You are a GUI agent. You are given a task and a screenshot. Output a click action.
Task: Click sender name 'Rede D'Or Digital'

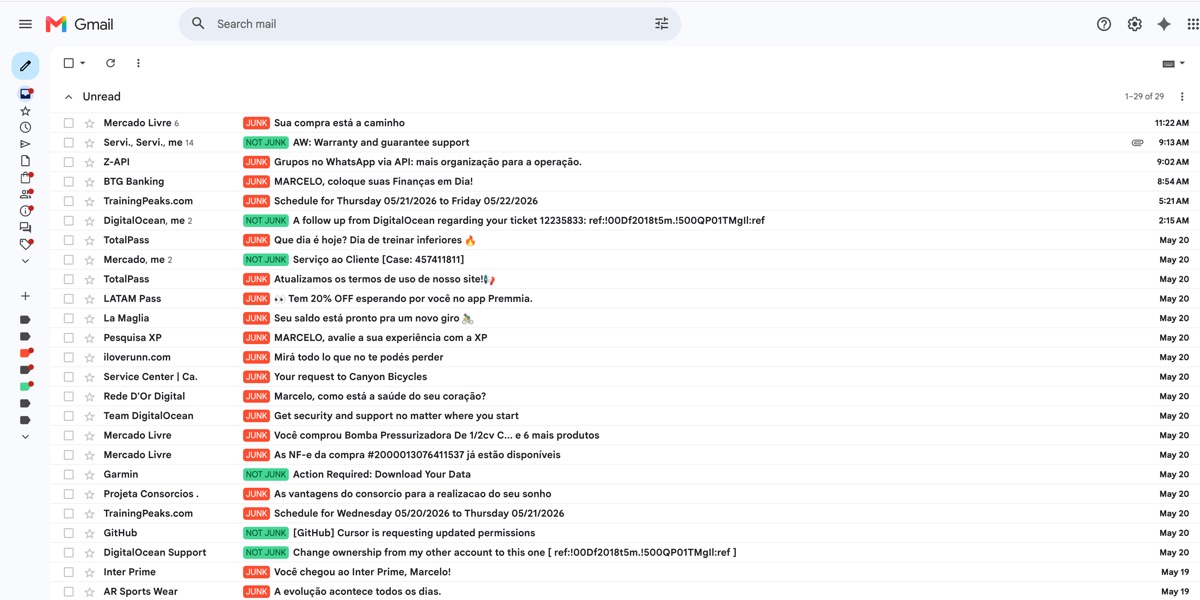click(144, 397)
